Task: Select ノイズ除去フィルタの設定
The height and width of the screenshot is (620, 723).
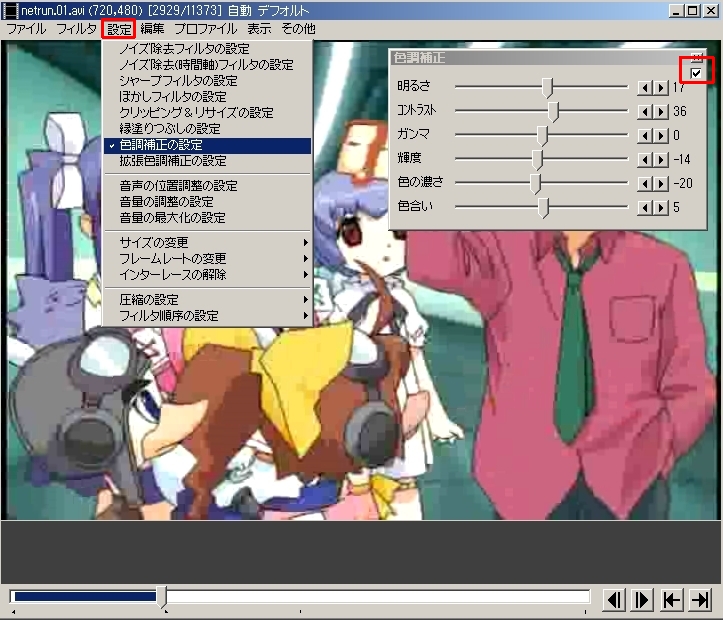Action: (x=207, y=49)
